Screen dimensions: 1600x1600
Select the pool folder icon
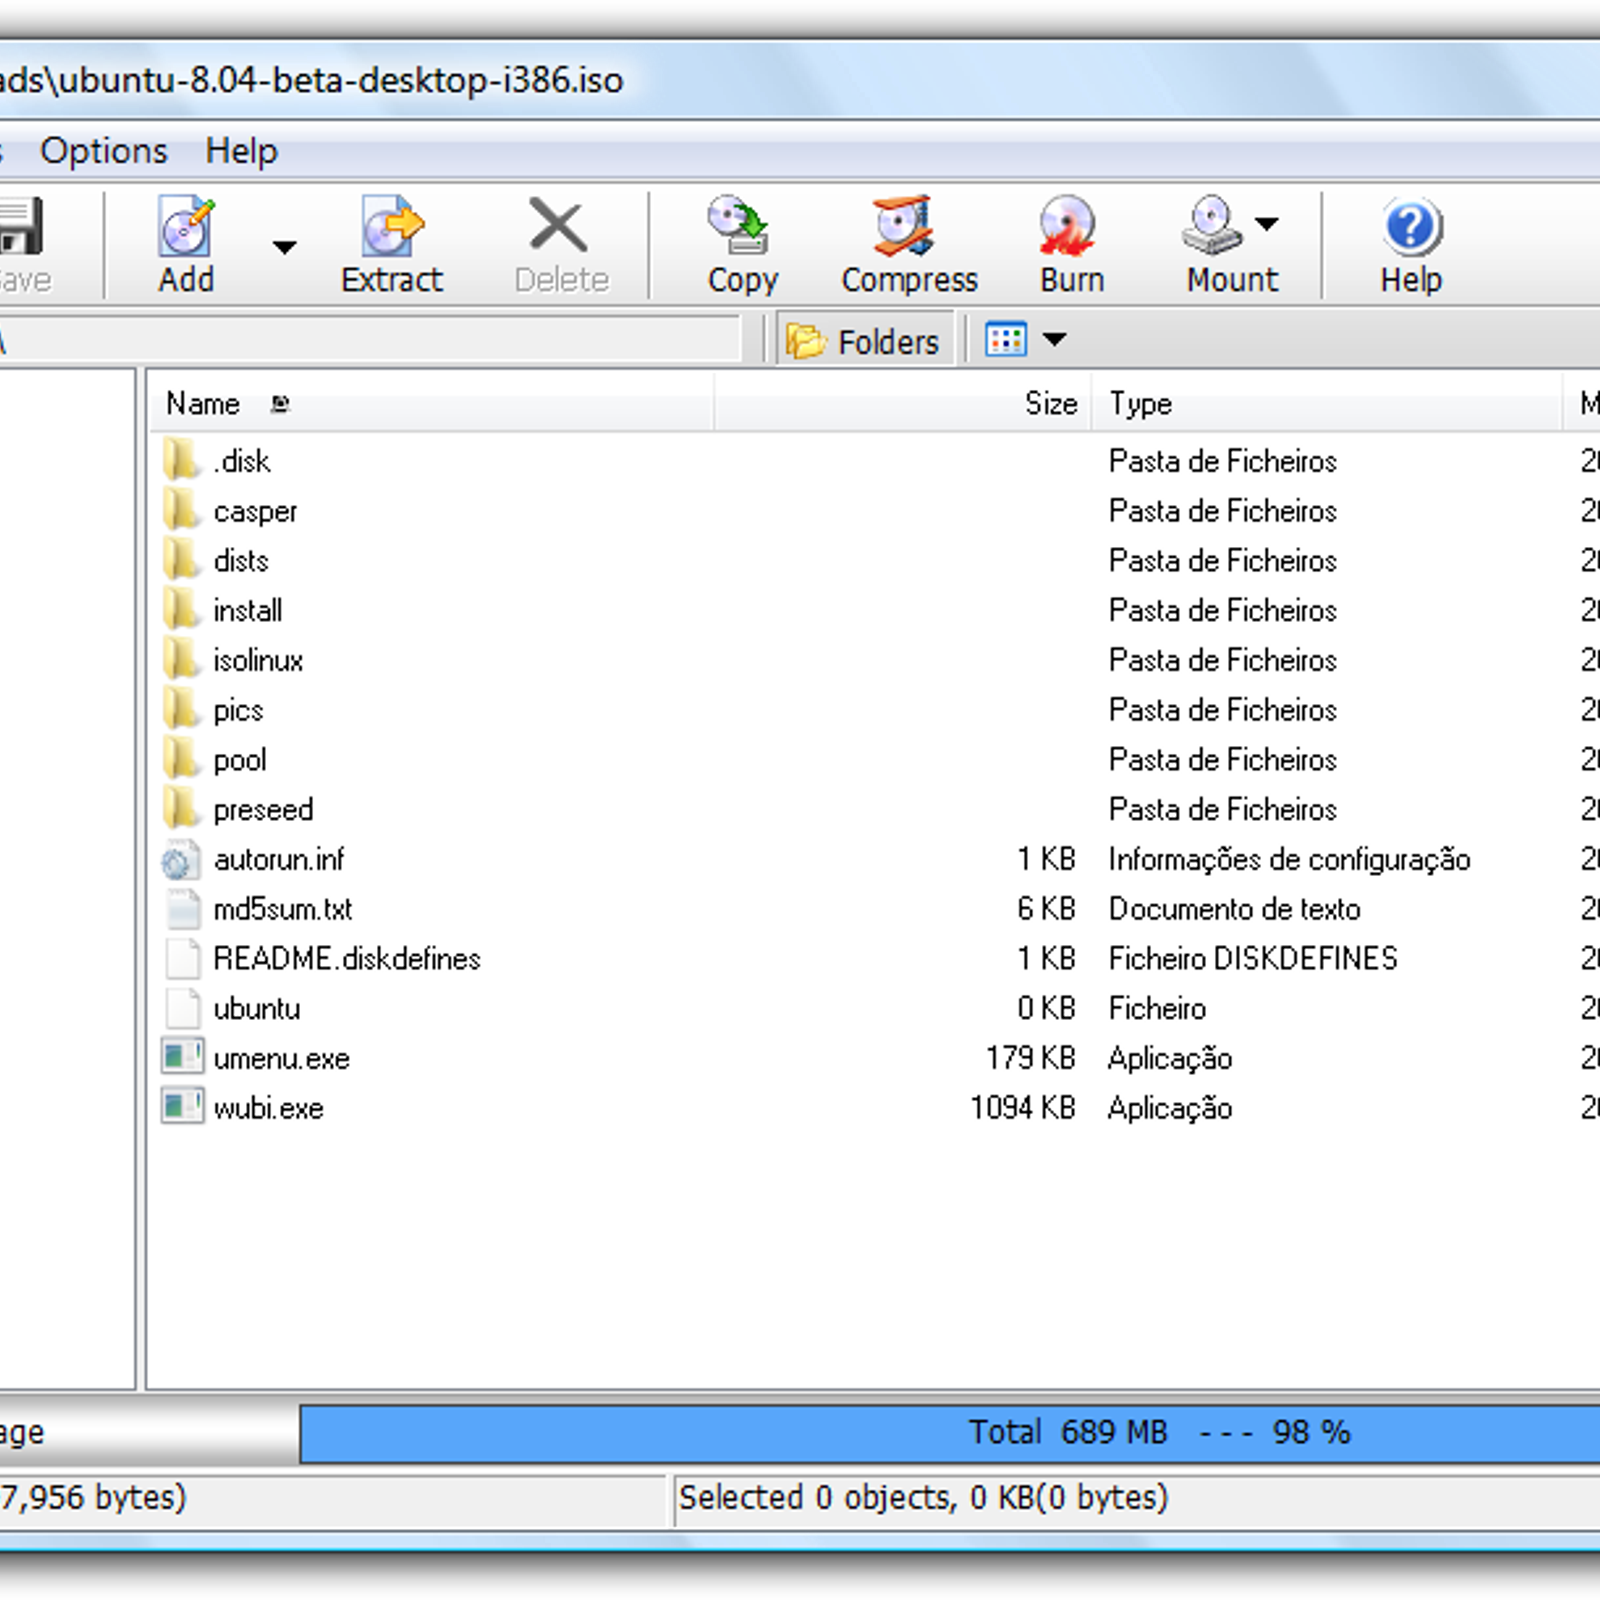click(x=182, y=759)
